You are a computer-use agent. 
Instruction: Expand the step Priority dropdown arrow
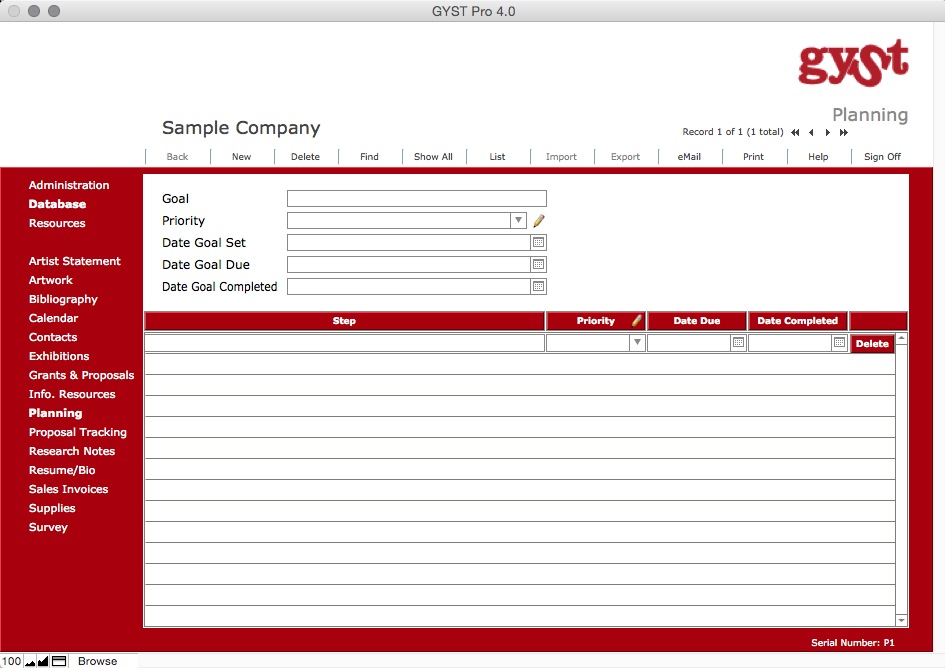point(637,342)
